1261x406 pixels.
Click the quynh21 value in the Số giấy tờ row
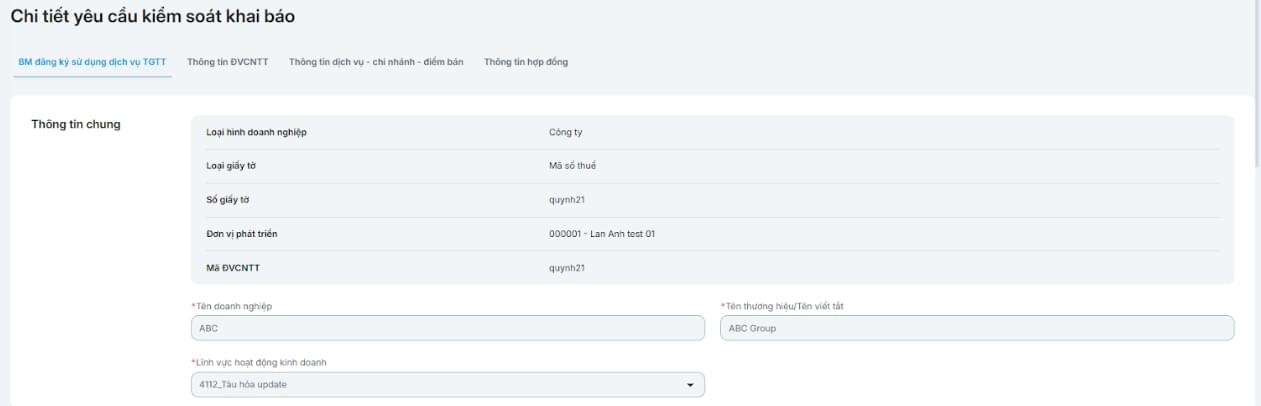point(567,200)
